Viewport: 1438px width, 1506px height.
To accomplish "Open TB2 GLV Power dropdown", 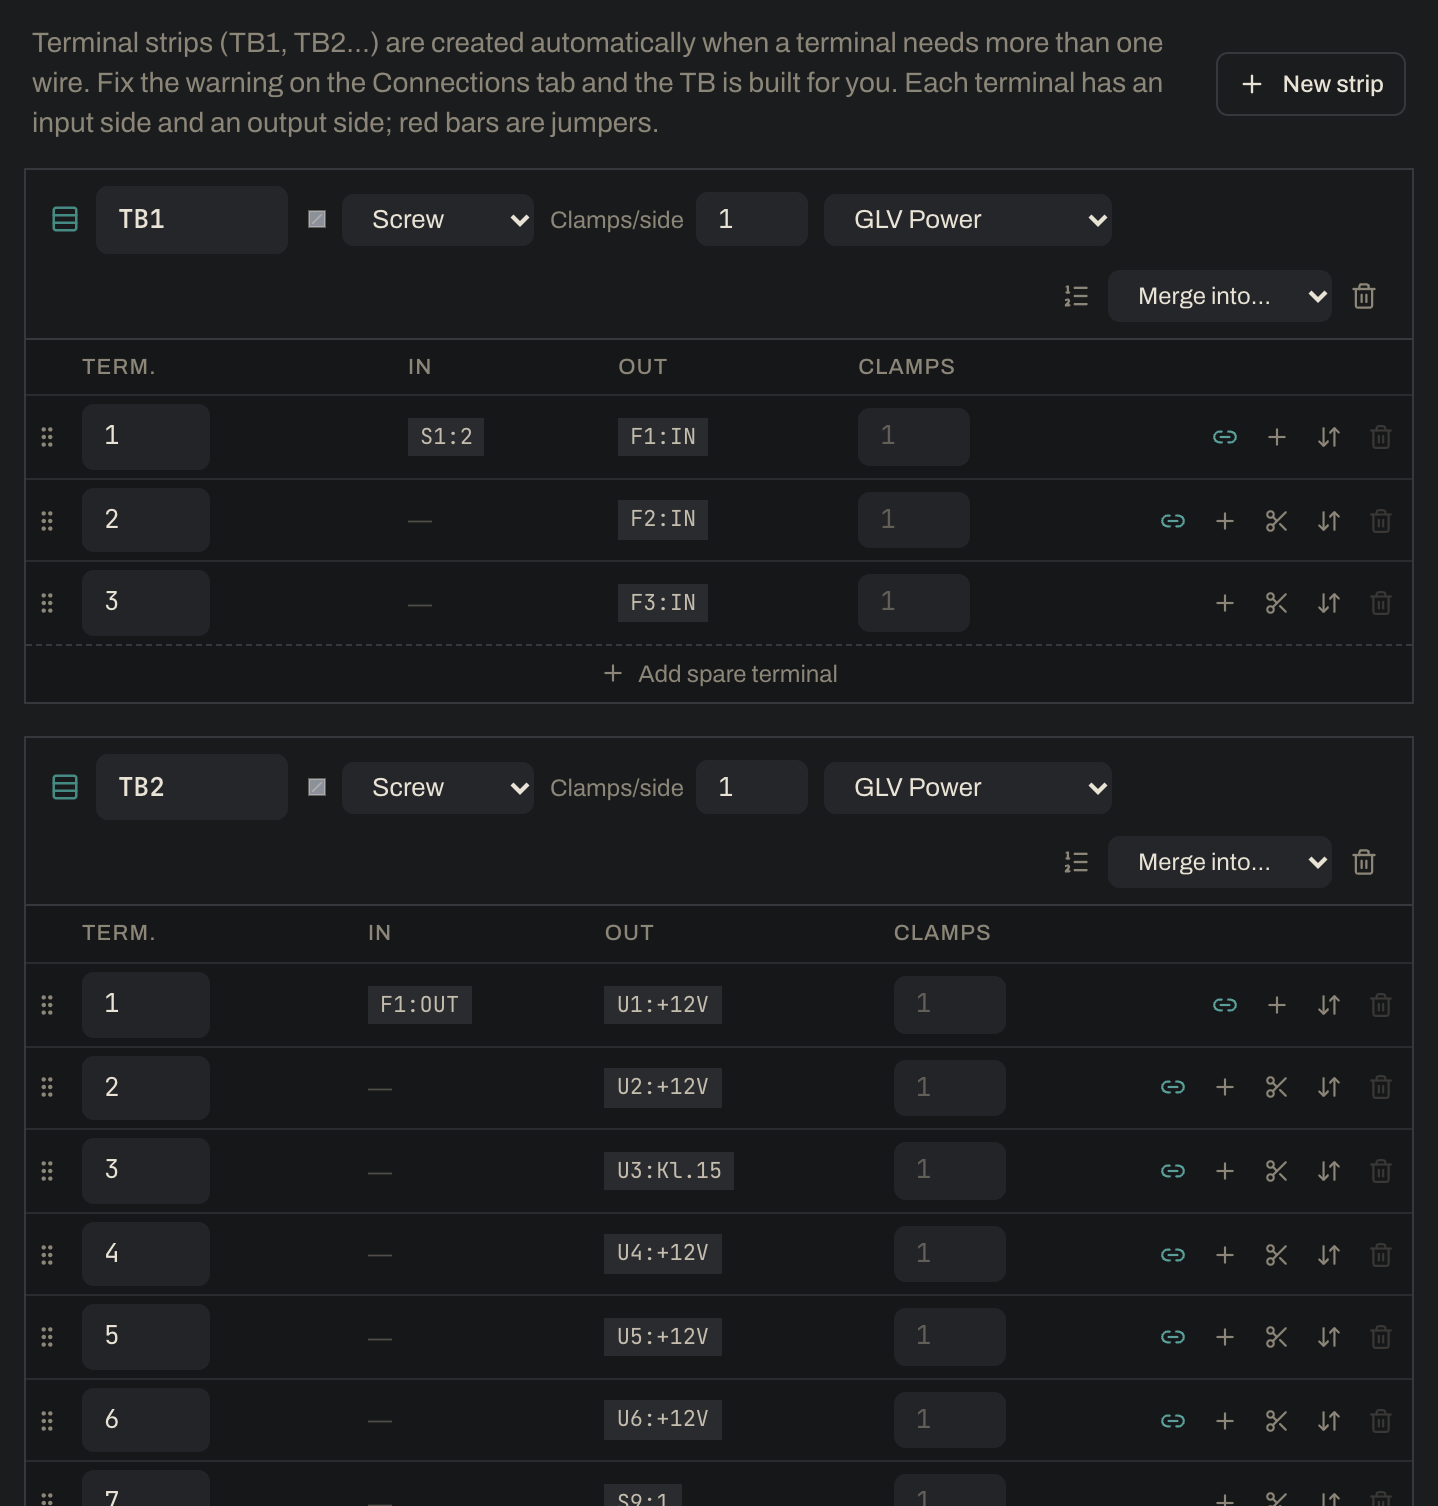I will click(968, 788).
